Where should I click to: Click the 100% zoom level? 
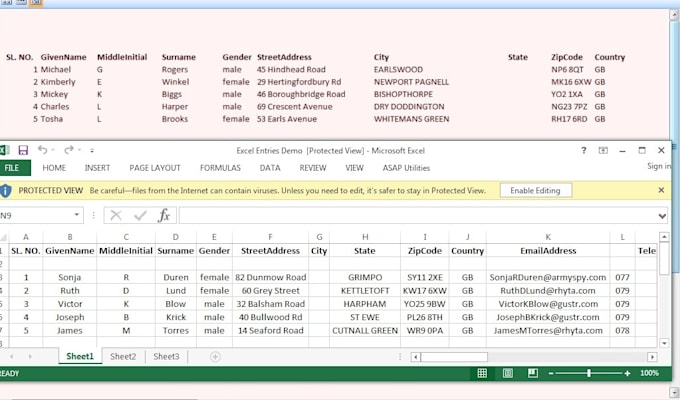tap(649, 373)
